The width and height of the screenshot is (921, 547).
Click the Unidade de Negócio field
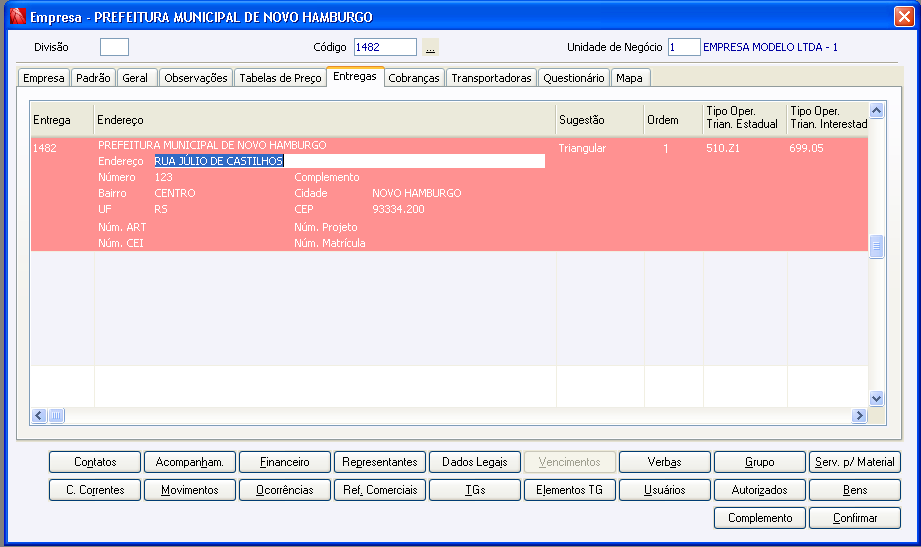coord(684,47)
